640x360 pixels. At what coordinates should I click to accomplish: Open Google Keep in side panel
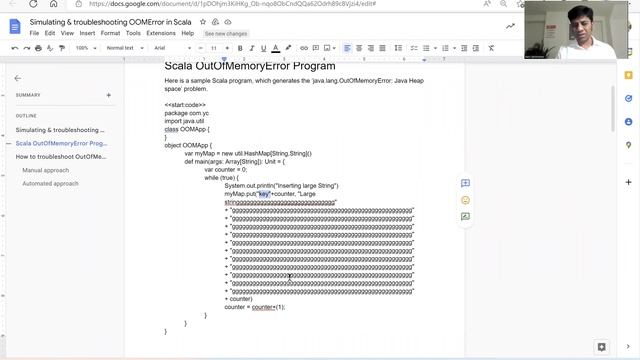click(x=629, y=75)
